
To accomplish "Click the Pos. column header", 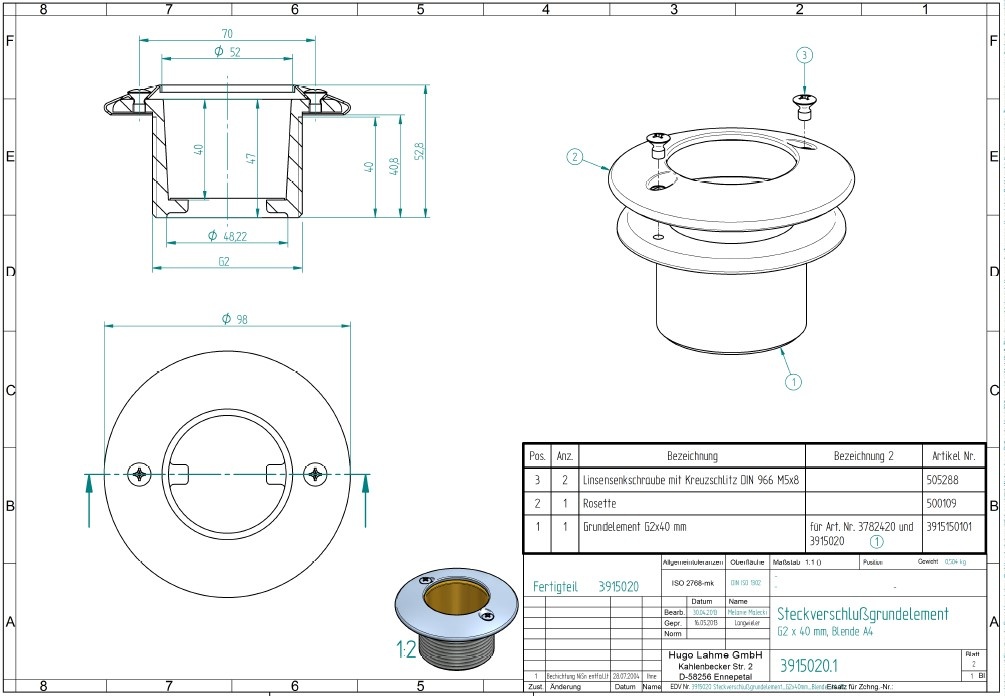I will (537, 456).
